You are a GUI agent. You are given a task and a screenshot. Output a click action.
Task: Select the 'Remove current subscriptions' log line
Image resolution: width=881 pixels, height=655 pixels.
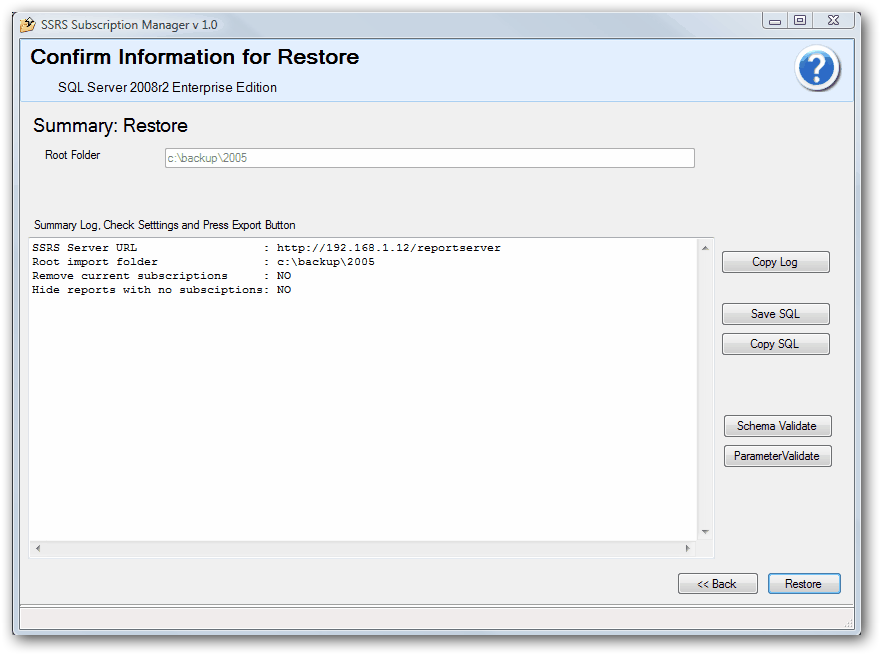click(x=162, y=276)
